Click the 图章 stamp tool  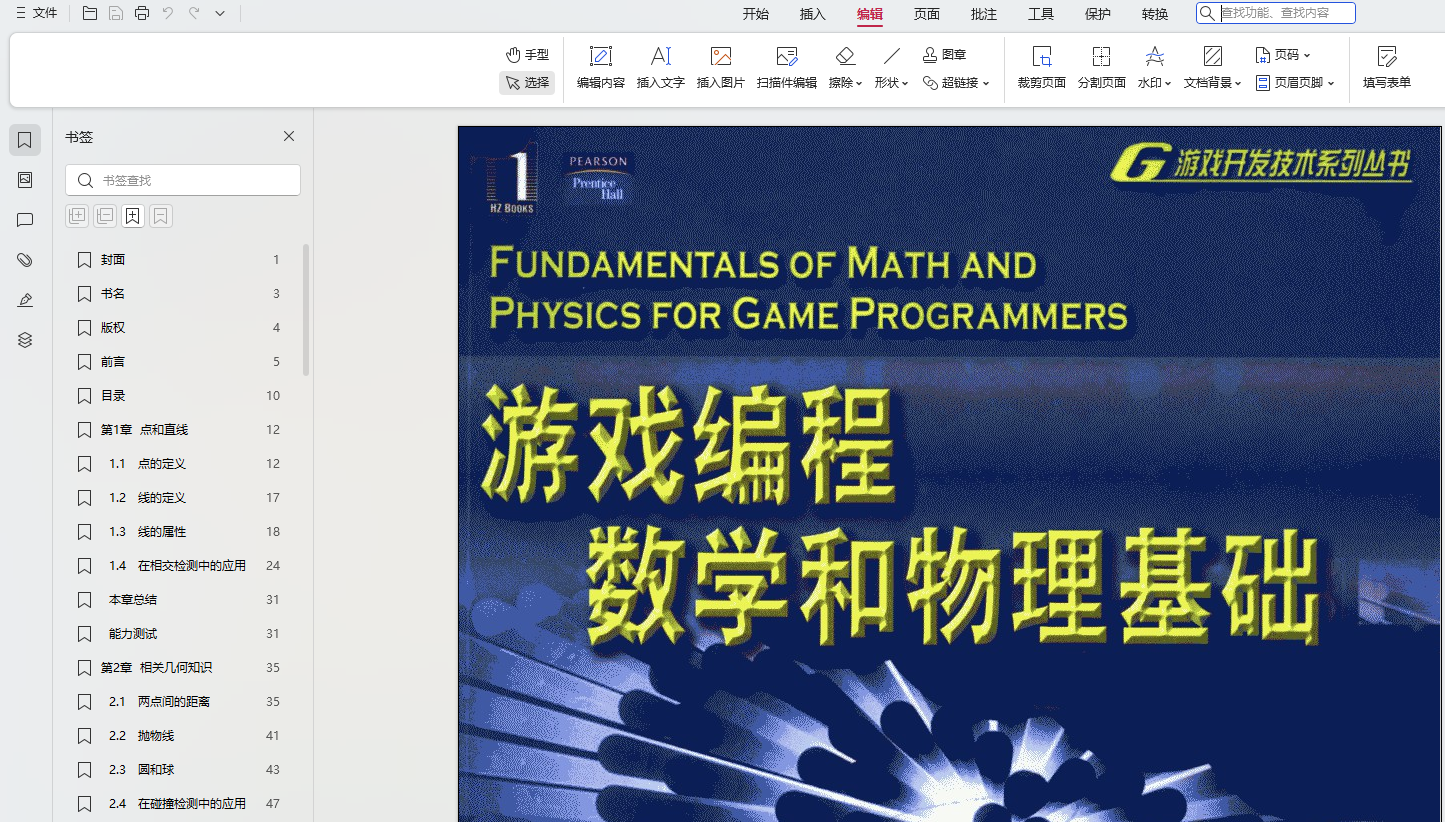point(944,55)
